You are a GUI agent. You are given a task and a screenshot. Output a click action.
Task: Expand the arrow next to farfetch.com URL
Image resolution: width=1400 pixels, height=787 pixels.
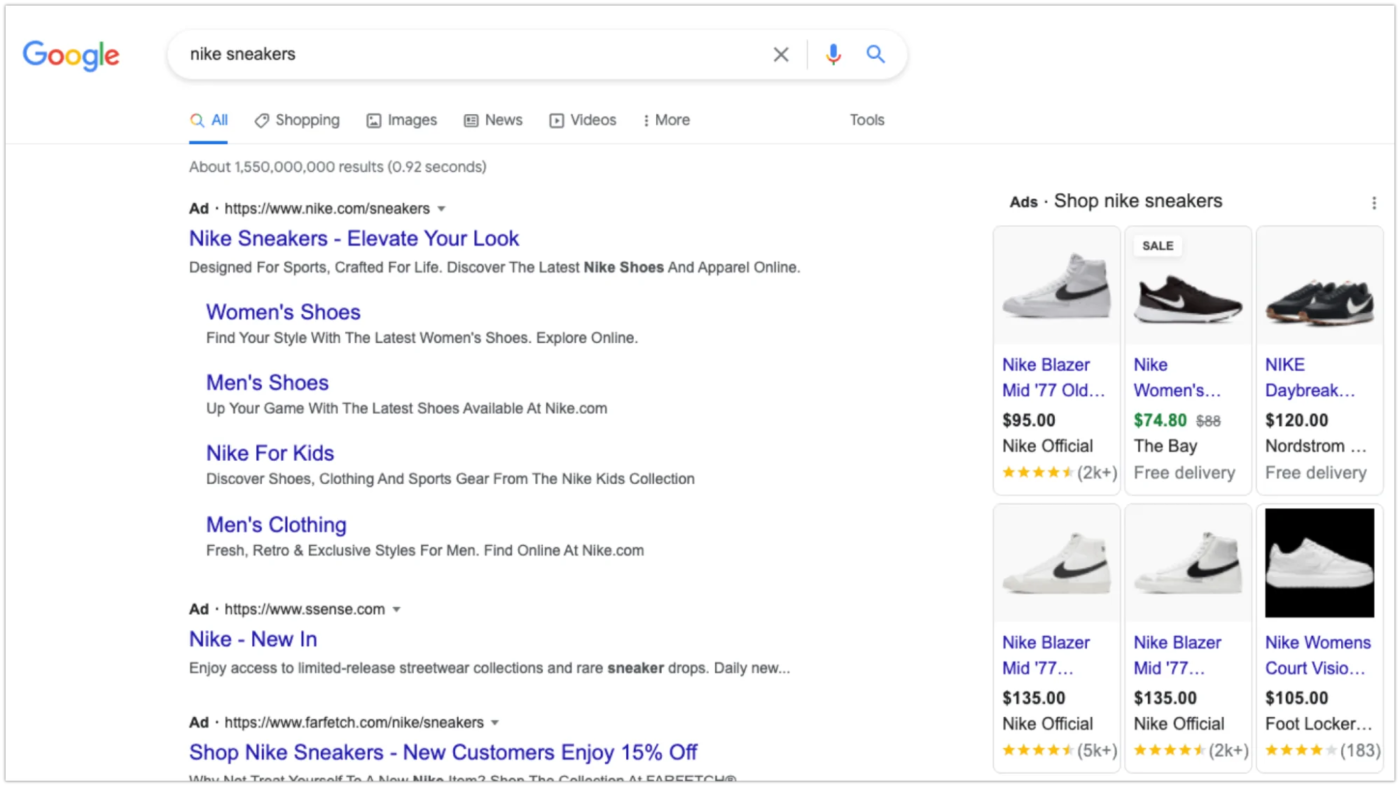pyautogui.click(x=494, y=722)
